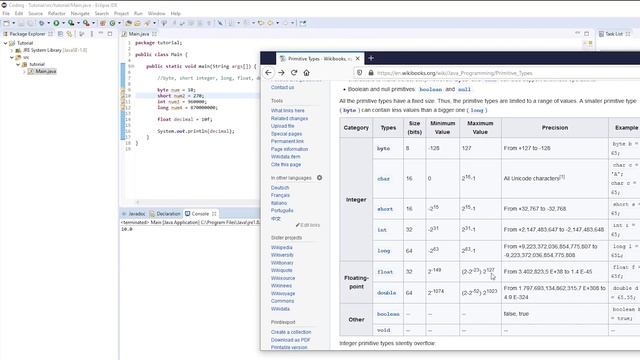This screenshot has height=360, width=640.
Task: Click the 'What links here' sidebar link
Action: pyautogui.click(x=288, y=111)
